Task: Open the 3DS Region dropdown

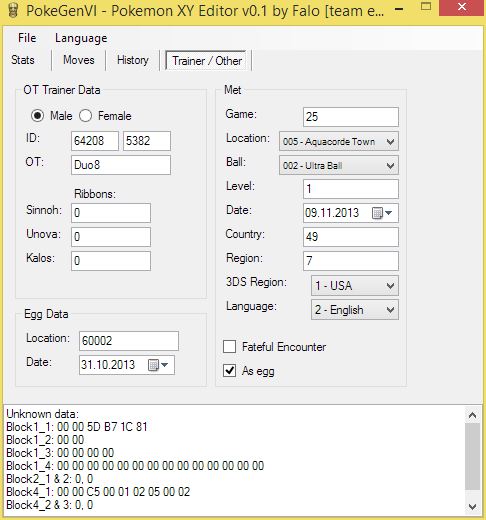Action: 355,286
